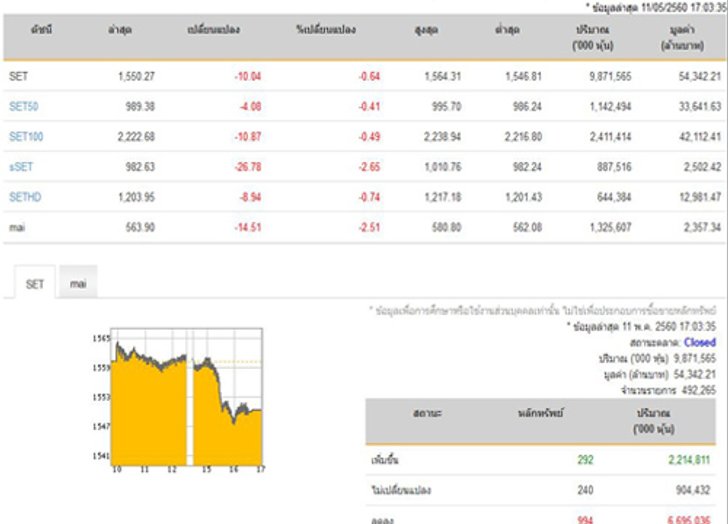Click mai percent change -2.51
The width and height of the screenshot is (728, 524).
coord(369,227)
